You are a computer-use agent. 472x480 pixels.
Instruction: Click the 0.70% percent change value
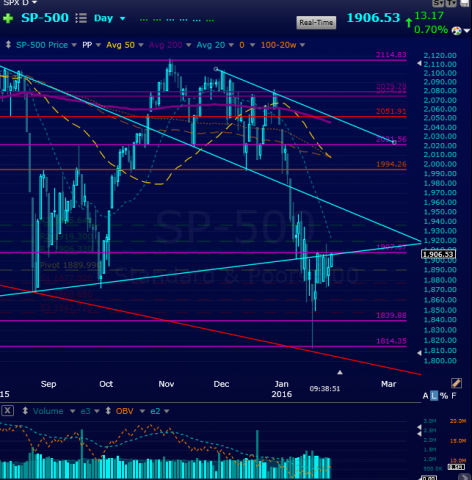click(x=431, y=30)
